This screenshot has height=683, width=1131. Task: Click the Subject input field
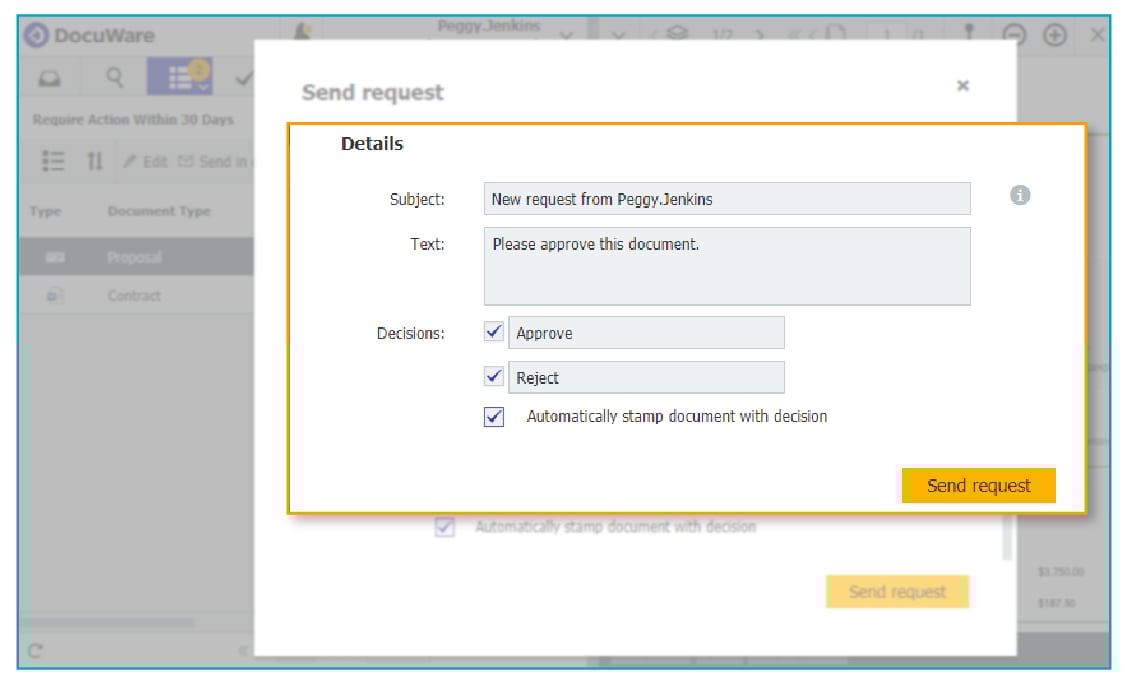point(726,198)
